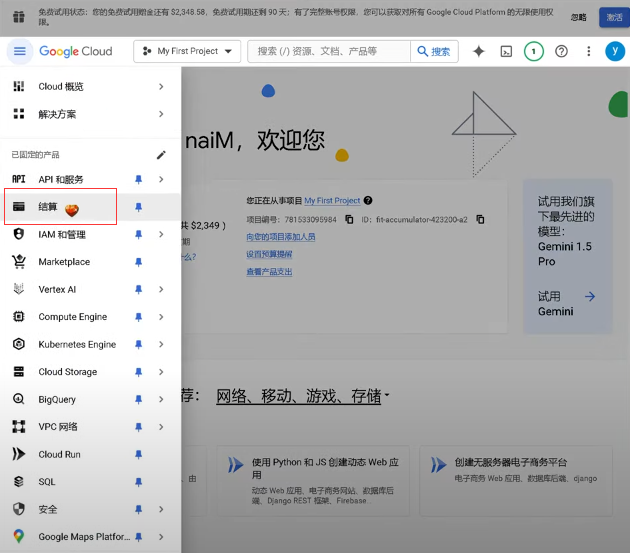Click the BigQuery magnifier icon
The image size is (630, 553).
point(18,399)
